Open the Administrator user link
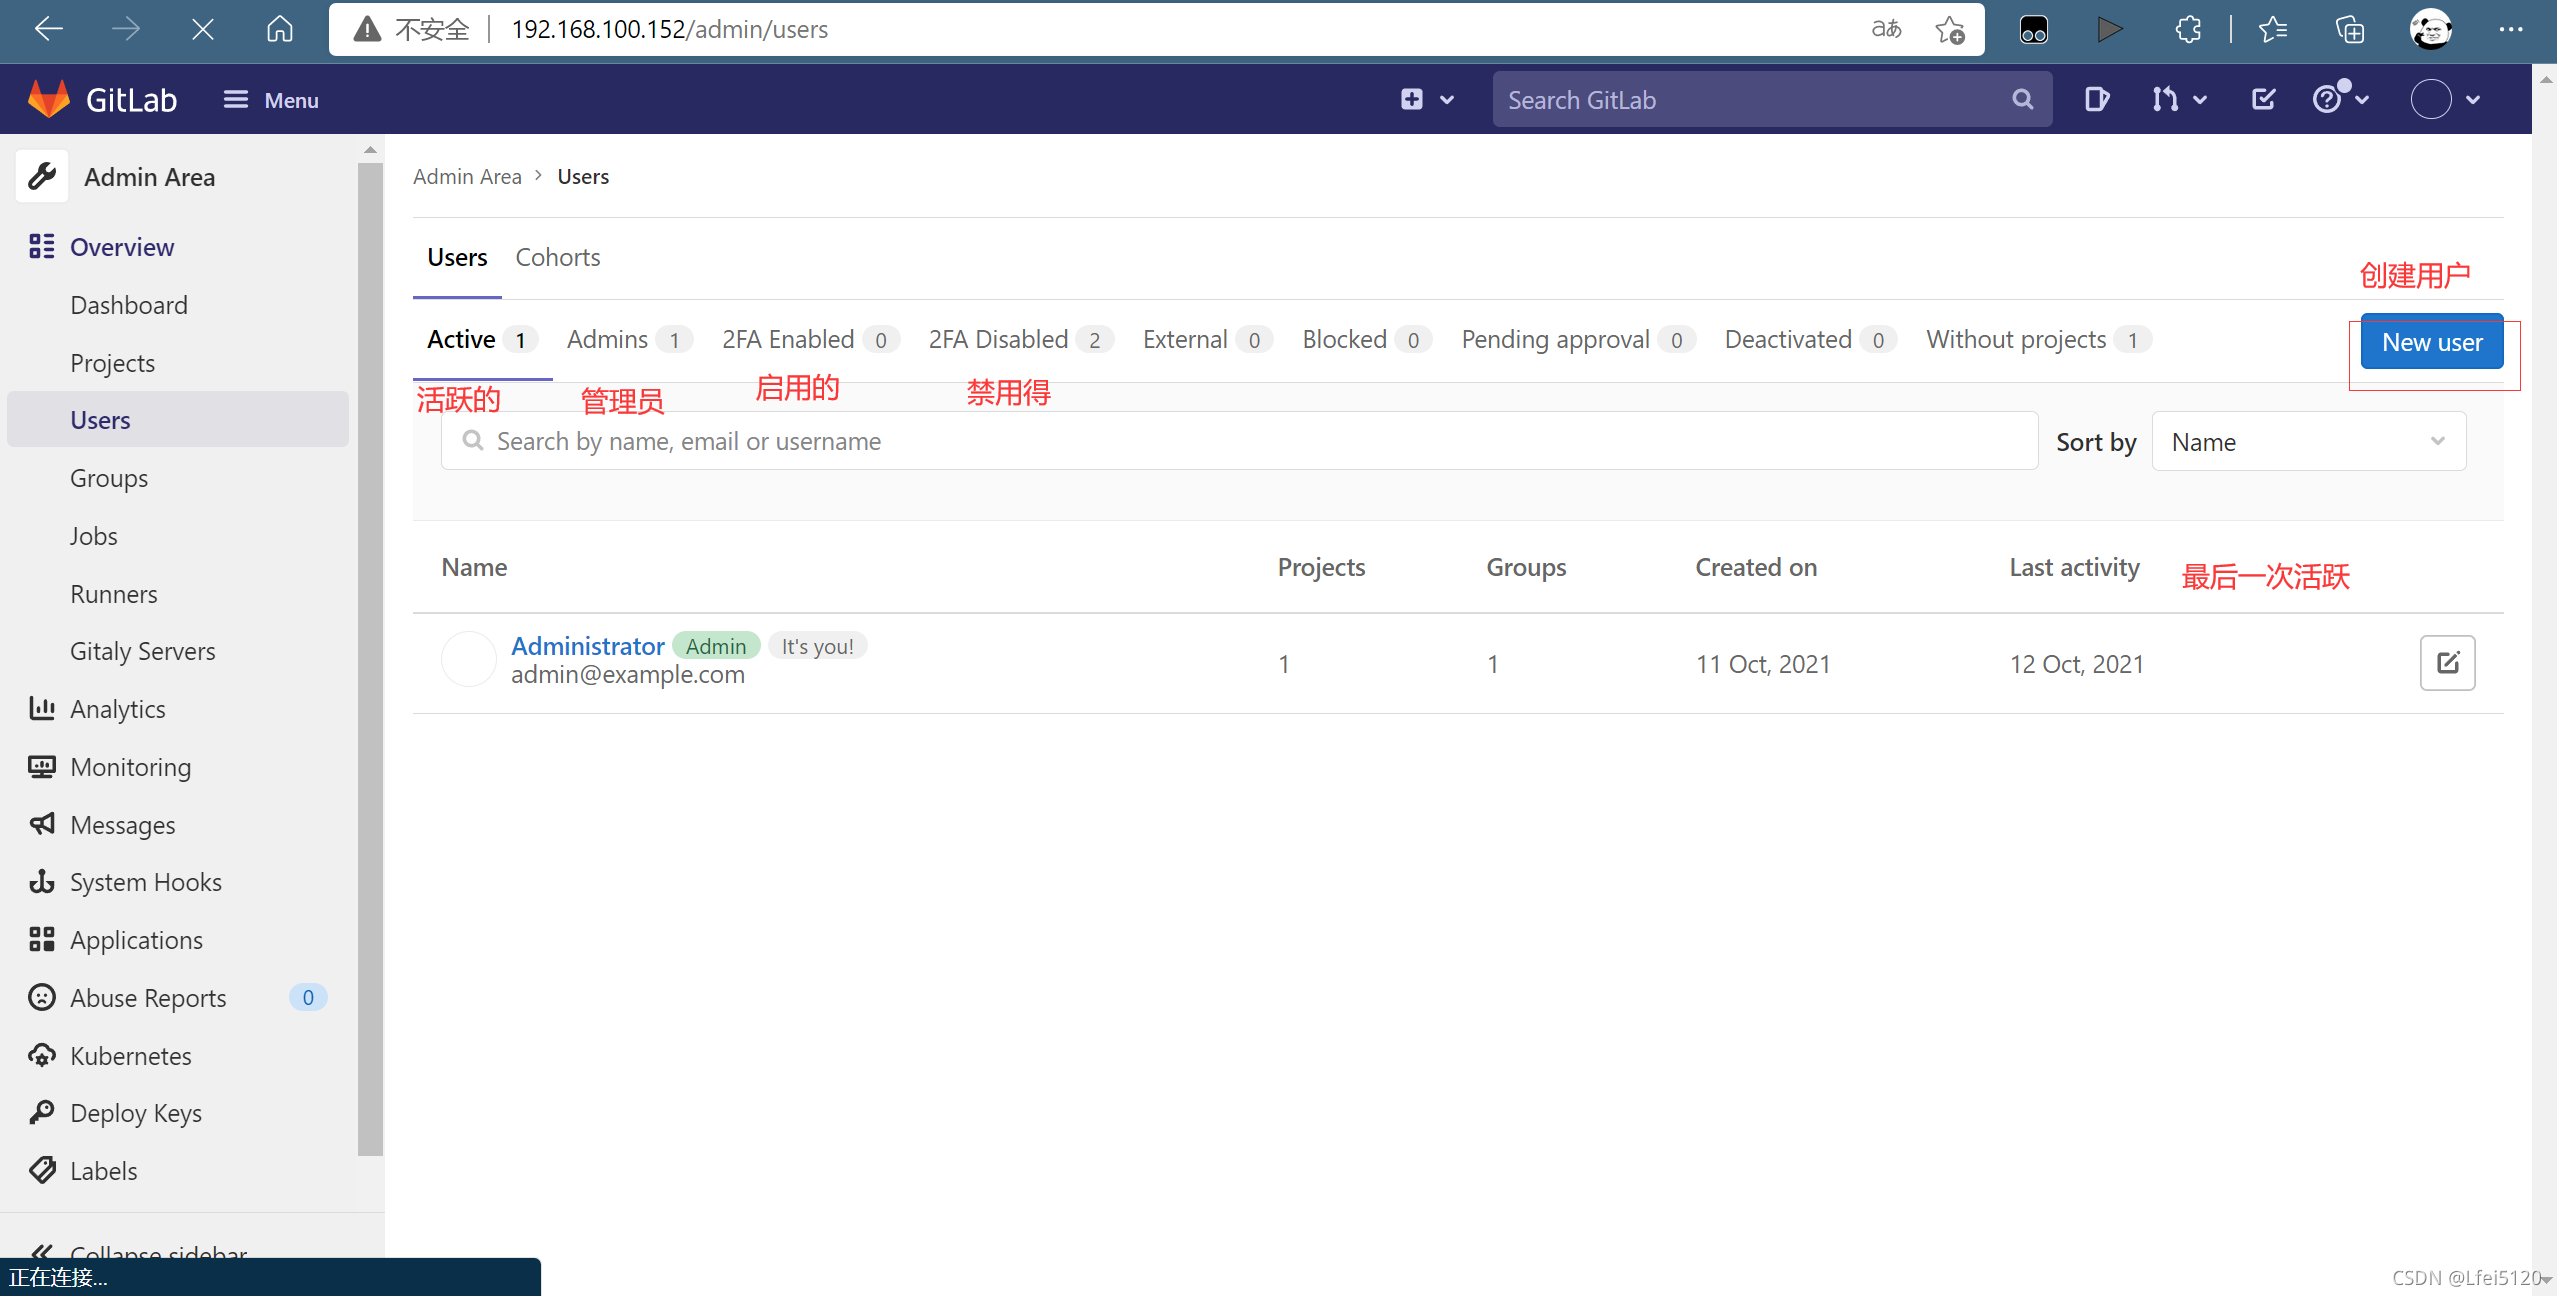 [587, 646]
